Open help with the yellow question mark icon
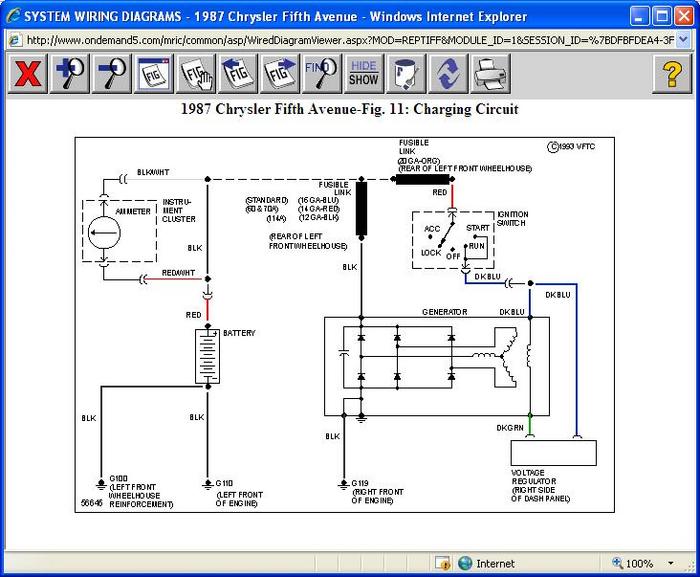 (672, 74)
